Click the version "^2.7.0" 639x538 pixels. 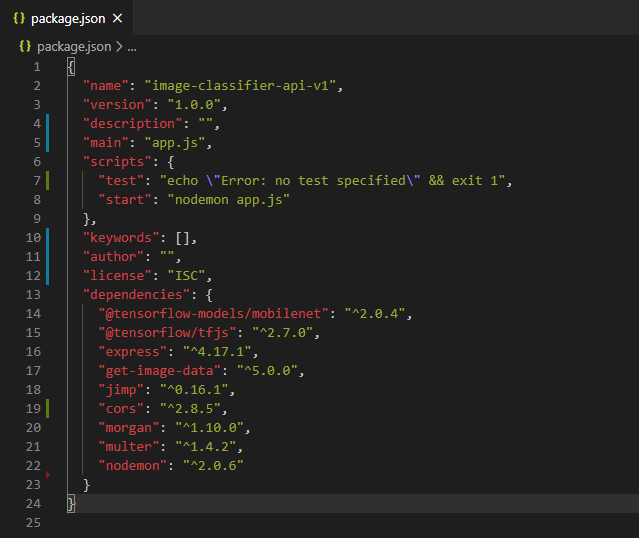point(282,333)
